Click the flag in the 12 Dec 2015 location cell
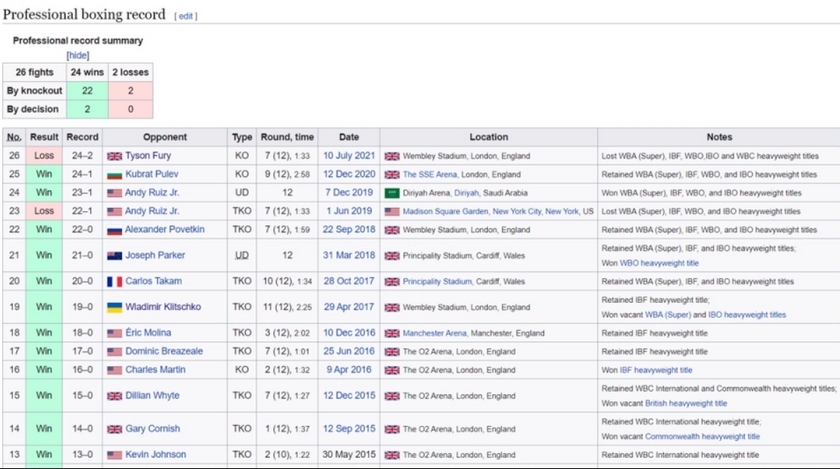The image size is (840, 469). click(x=392, y=396)
